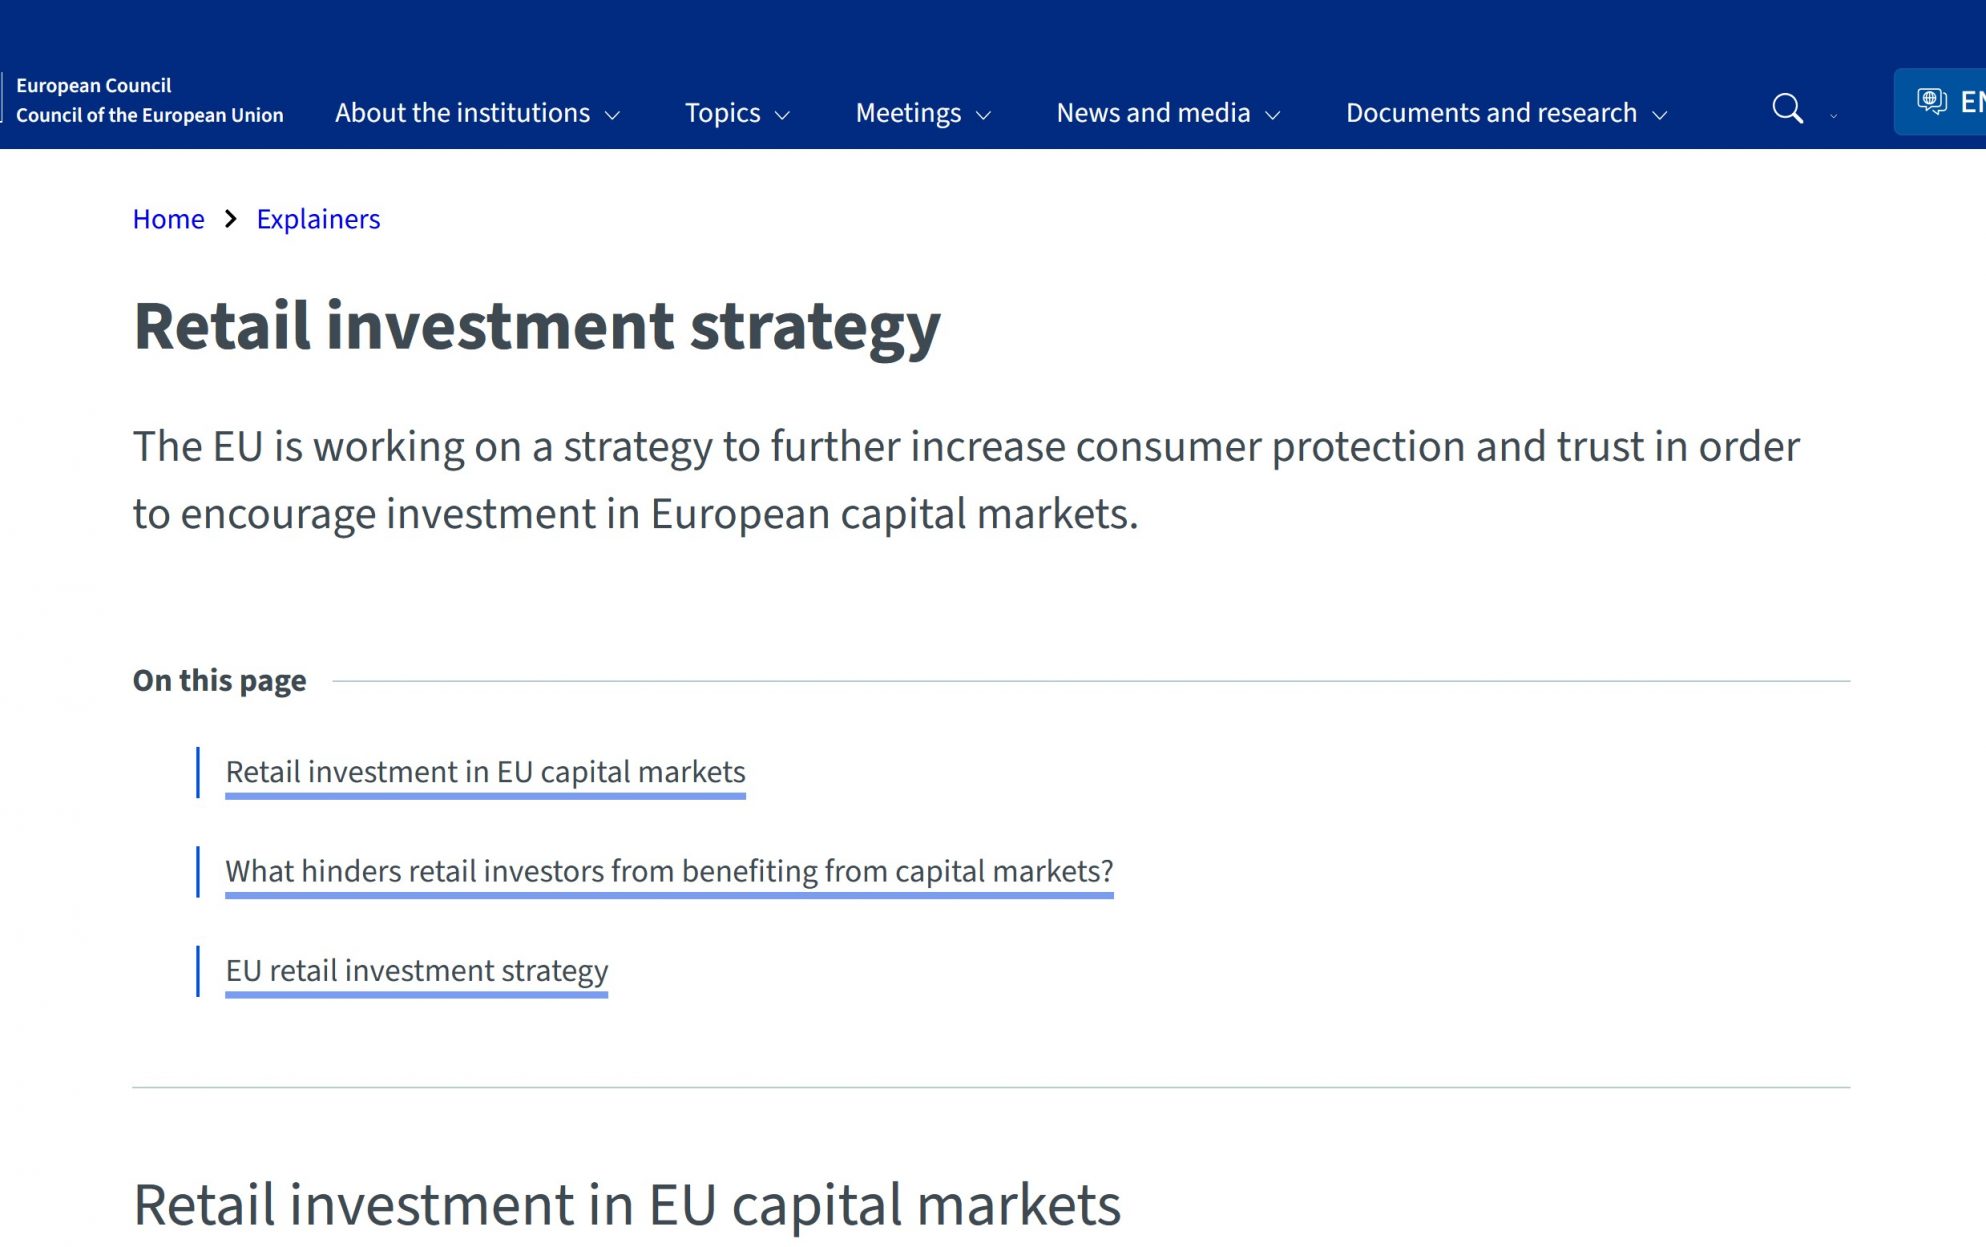Image resolution: width=1986 pixels, height=1247 pixels.
Task: Select Topics in the navigation bar
Action: point(723,113)
